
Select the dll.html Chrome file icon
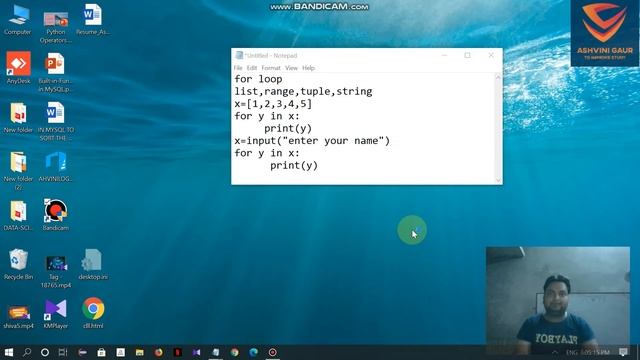point(93,313)
